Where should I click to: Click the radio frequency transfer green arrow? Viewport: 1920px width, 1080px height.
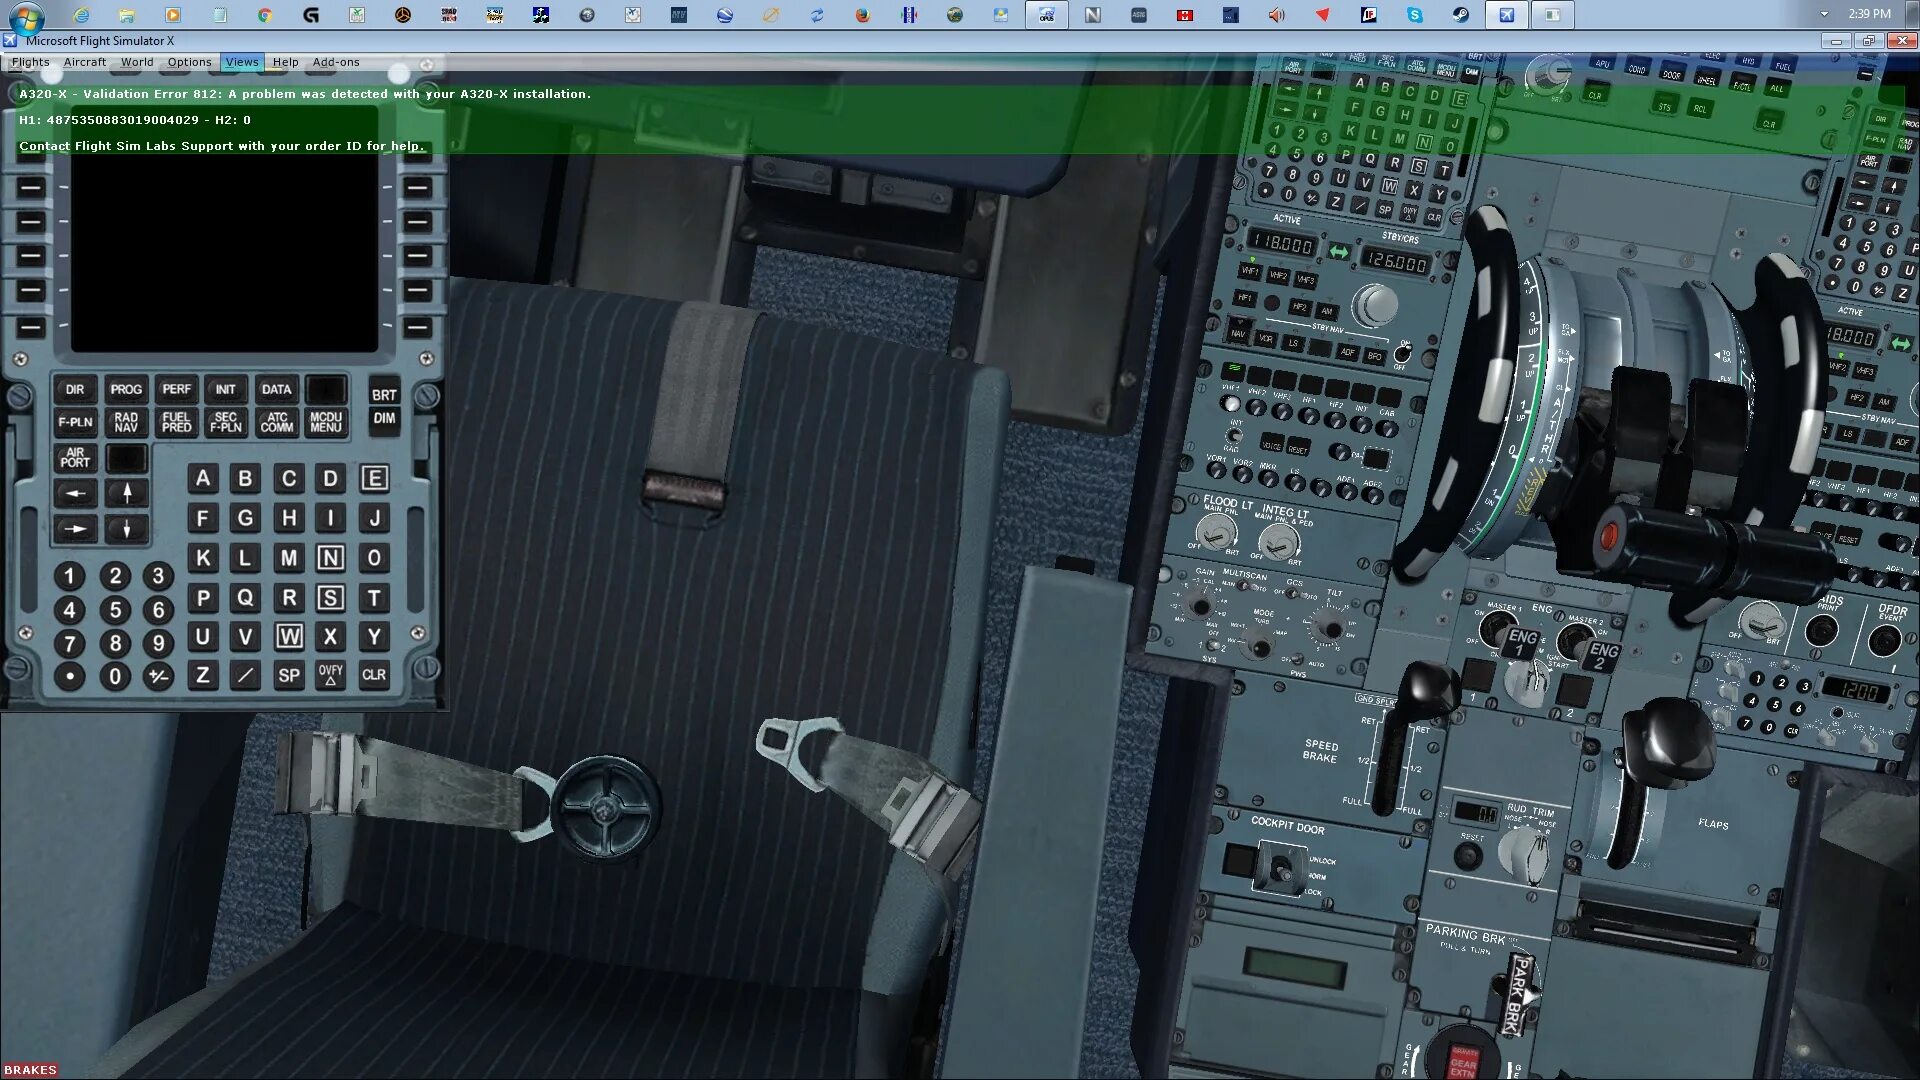[1338, 252]
